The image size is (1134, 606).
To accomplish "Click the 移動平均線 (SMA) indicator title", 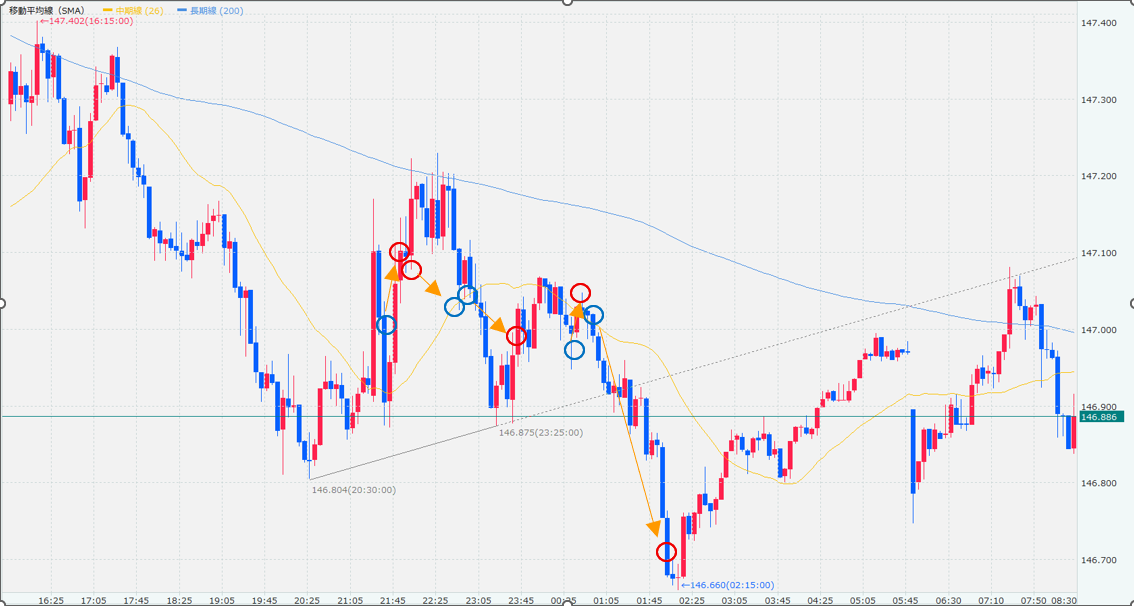I will 45,9.
